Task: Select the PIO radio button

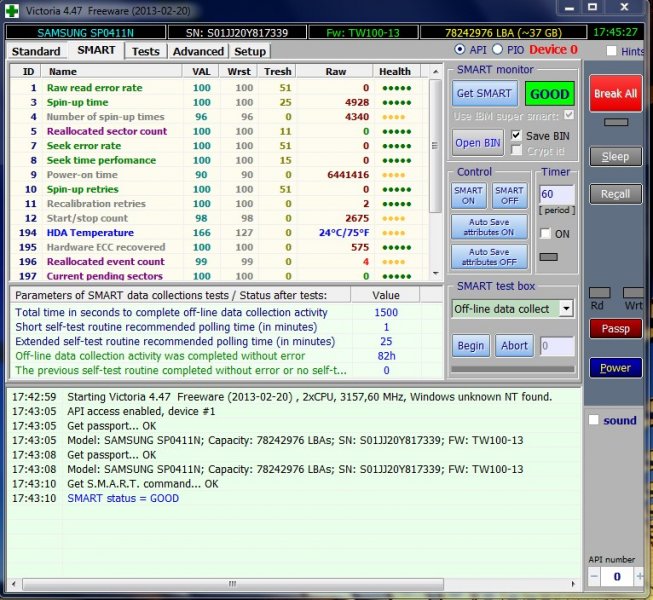Action: [x=499, y=49]
